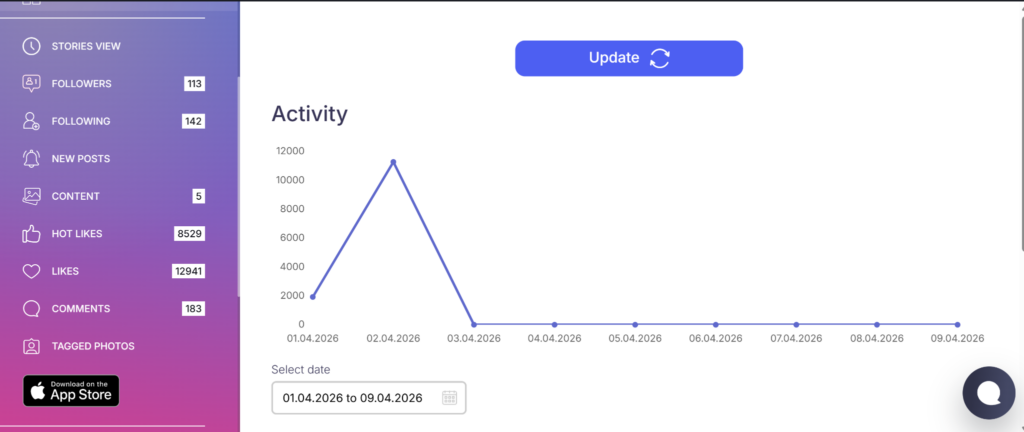Open the chat support bubble

coord(988,394)
